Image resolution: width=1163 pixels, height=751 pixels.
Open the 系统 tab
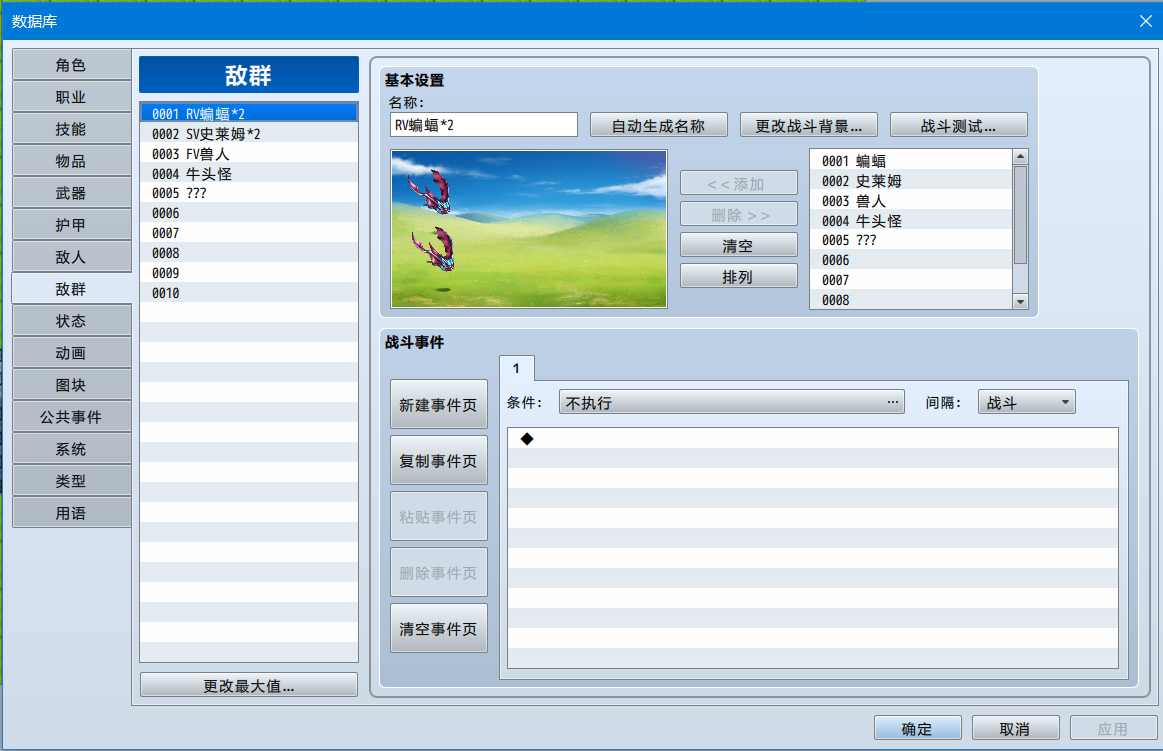[71, 449]
